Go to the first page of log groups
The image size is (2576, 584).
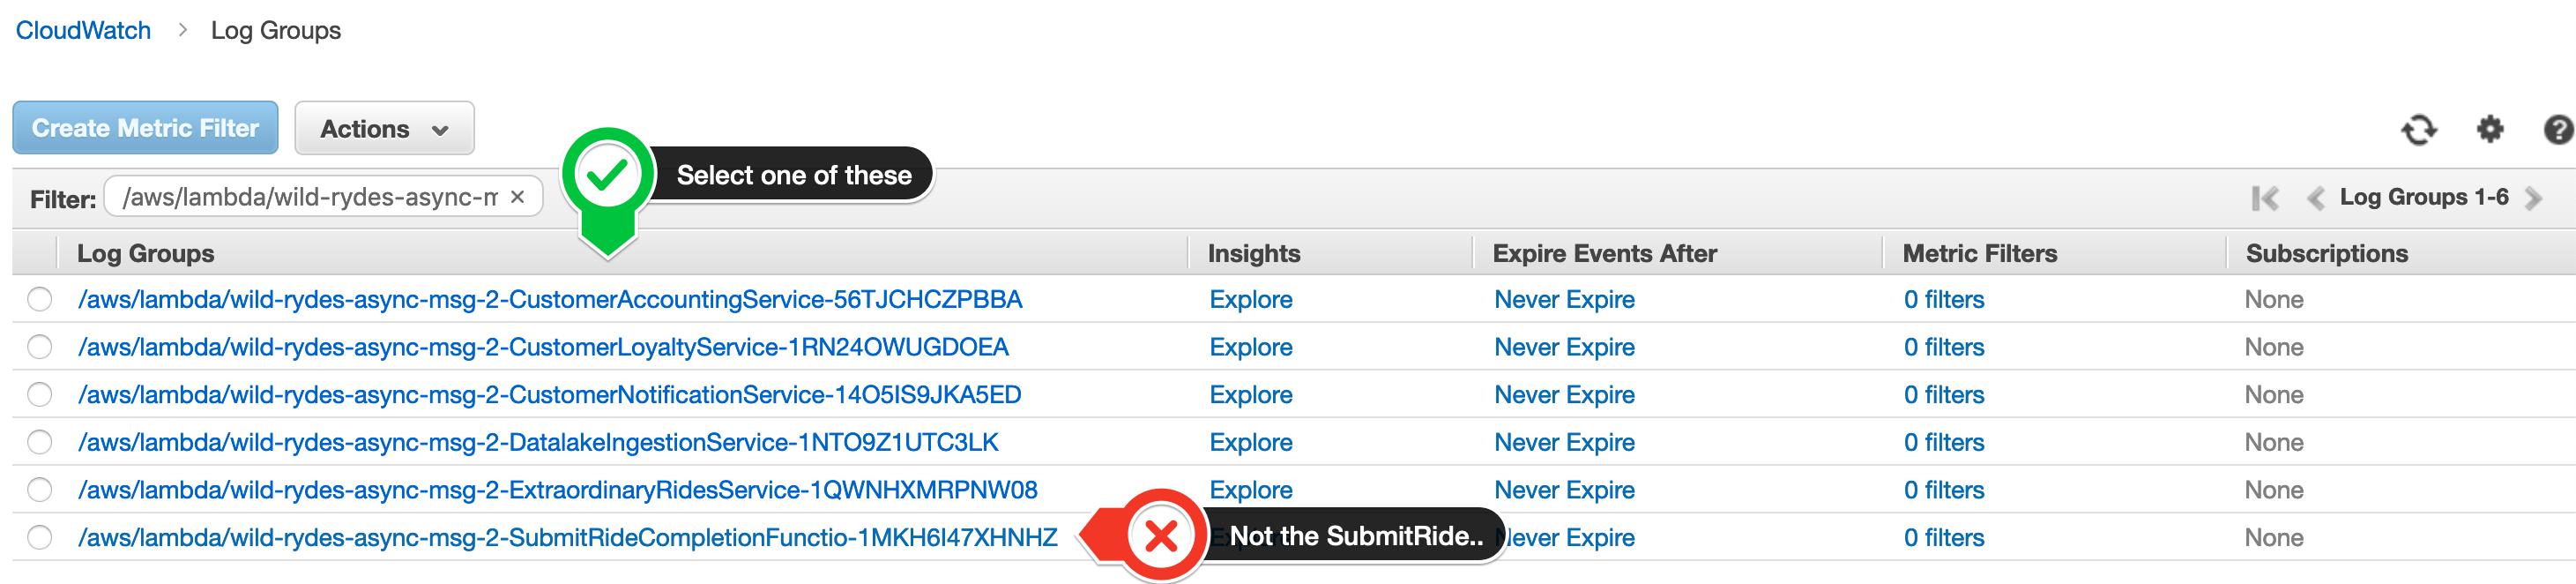tap(2264, 198)
